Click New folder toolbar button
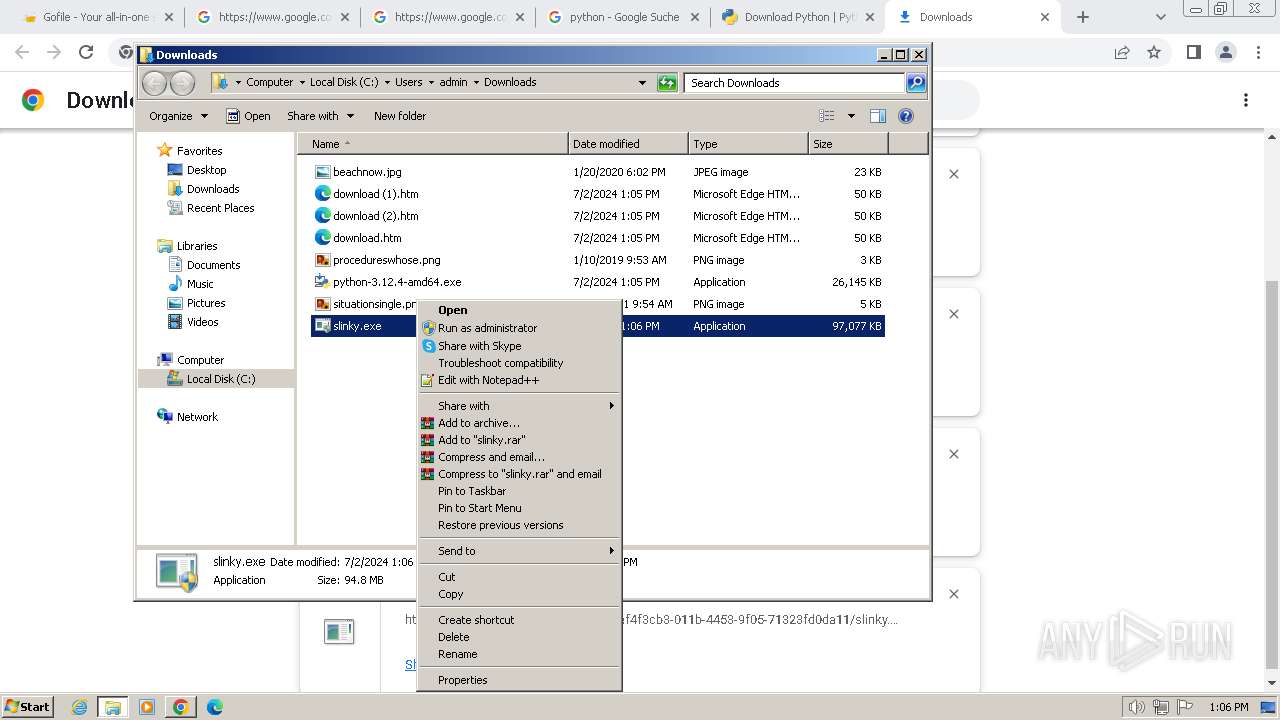Viewport: 1280px width, 720px height. click(x=400, y=116)
